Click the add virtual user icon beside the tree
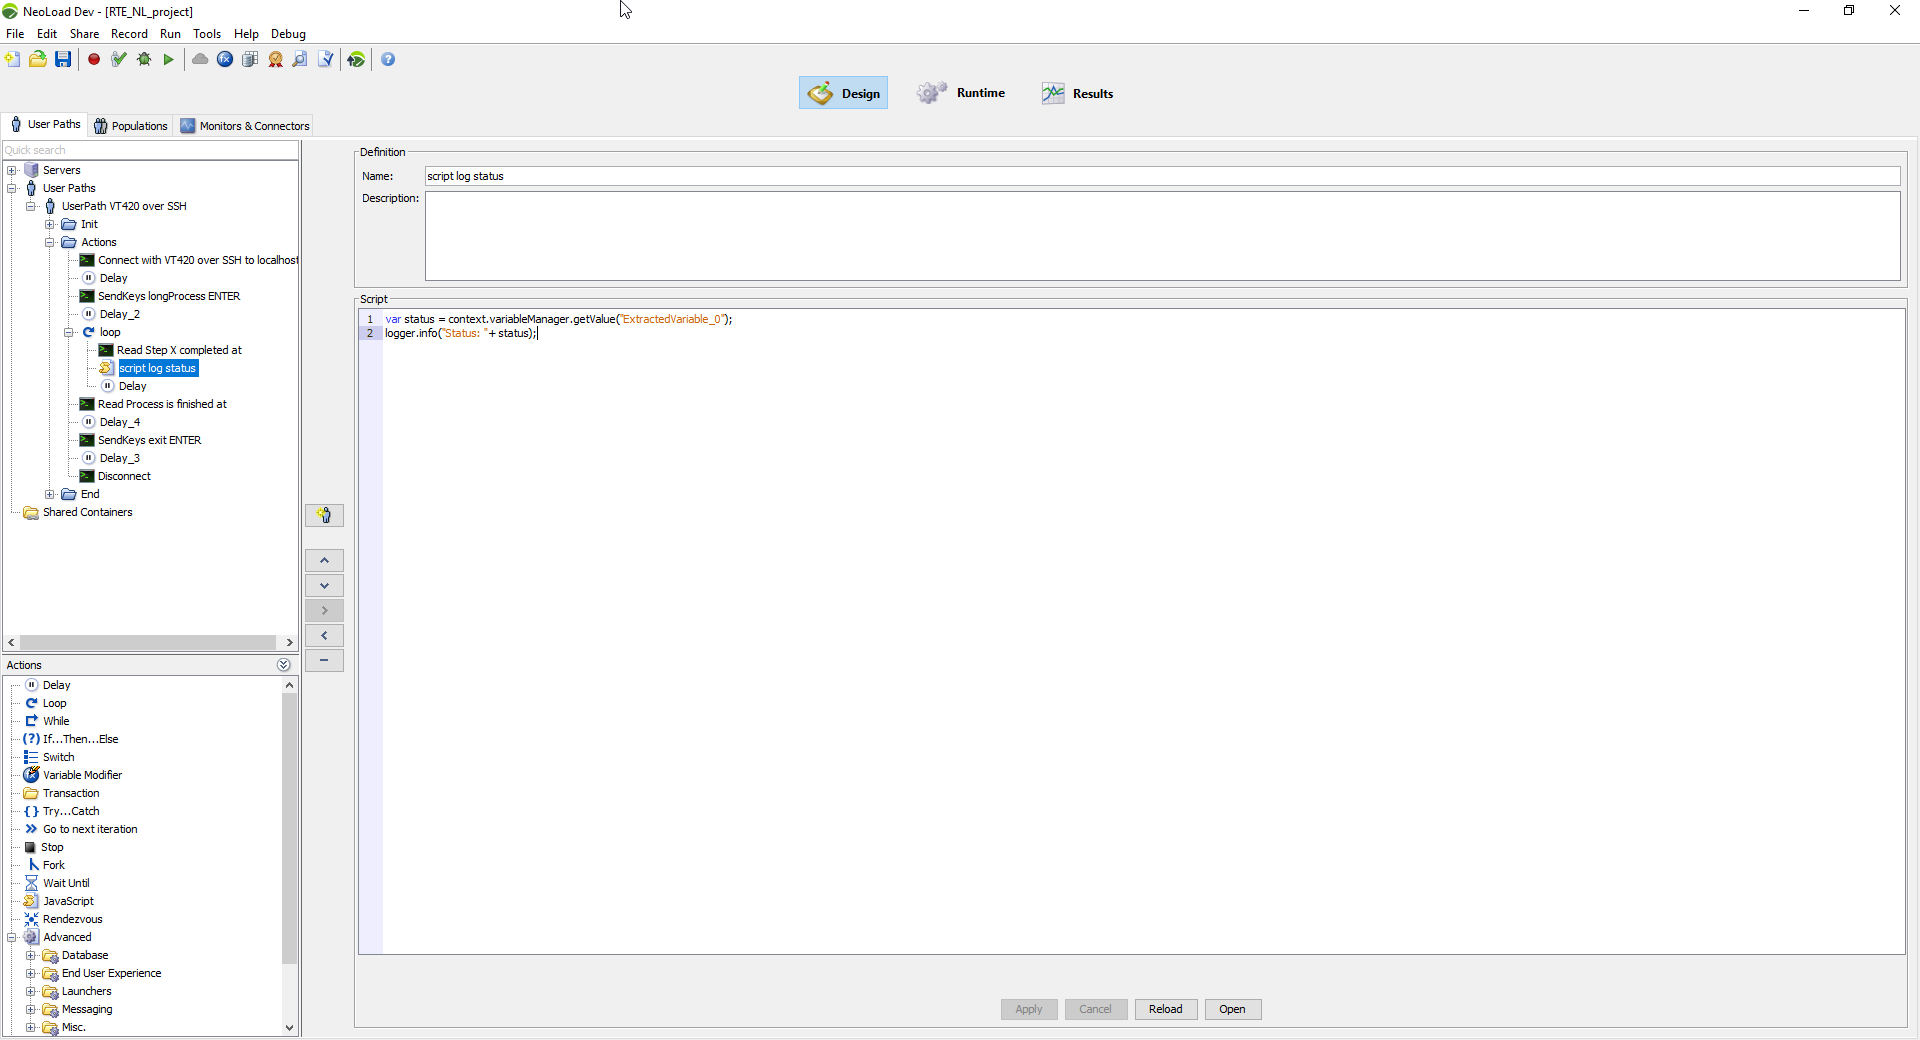Viewport: 1920px width, 1040px height. [324, 515]
